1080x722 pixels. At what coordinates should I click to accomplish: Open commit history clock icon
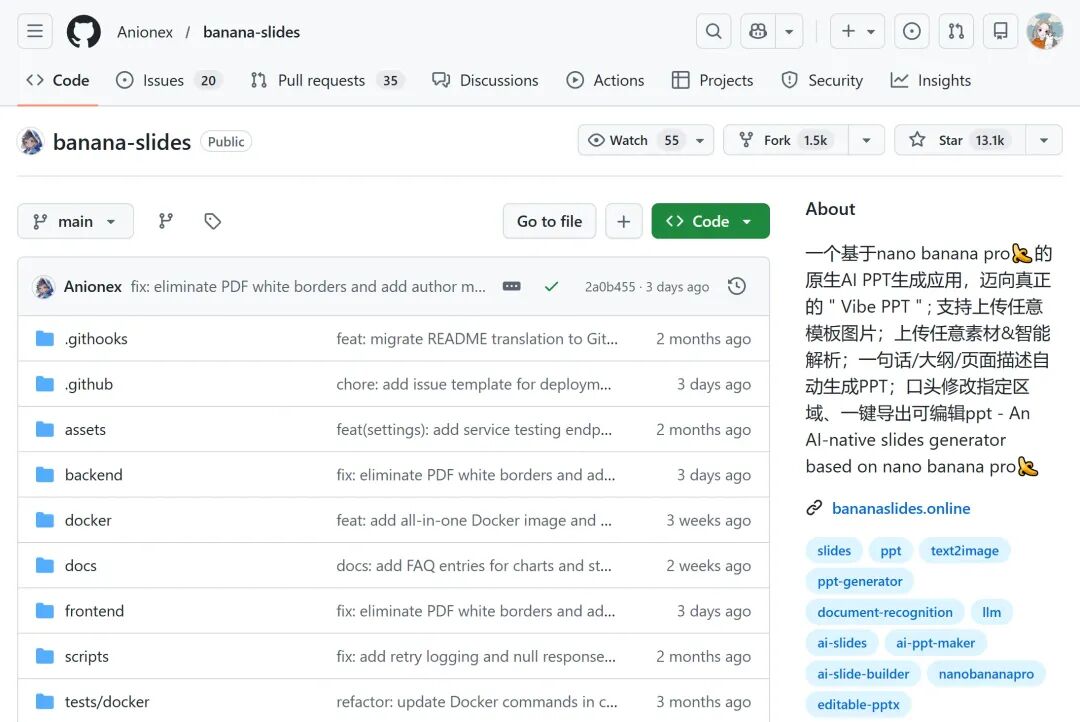pos(736,287)
